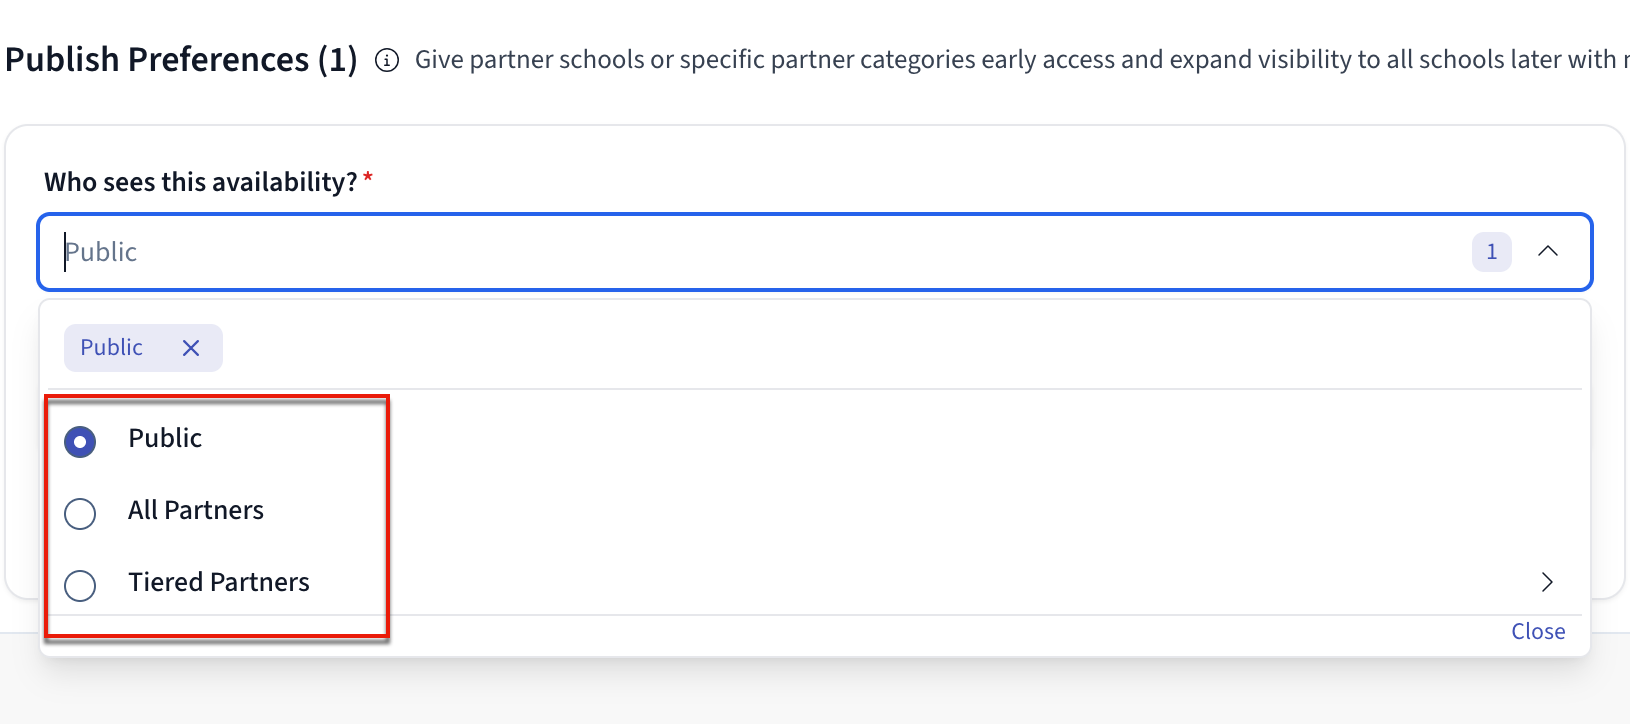Select the Public radio button
The width and height of the screenshot is (1630, 724).
80,441
